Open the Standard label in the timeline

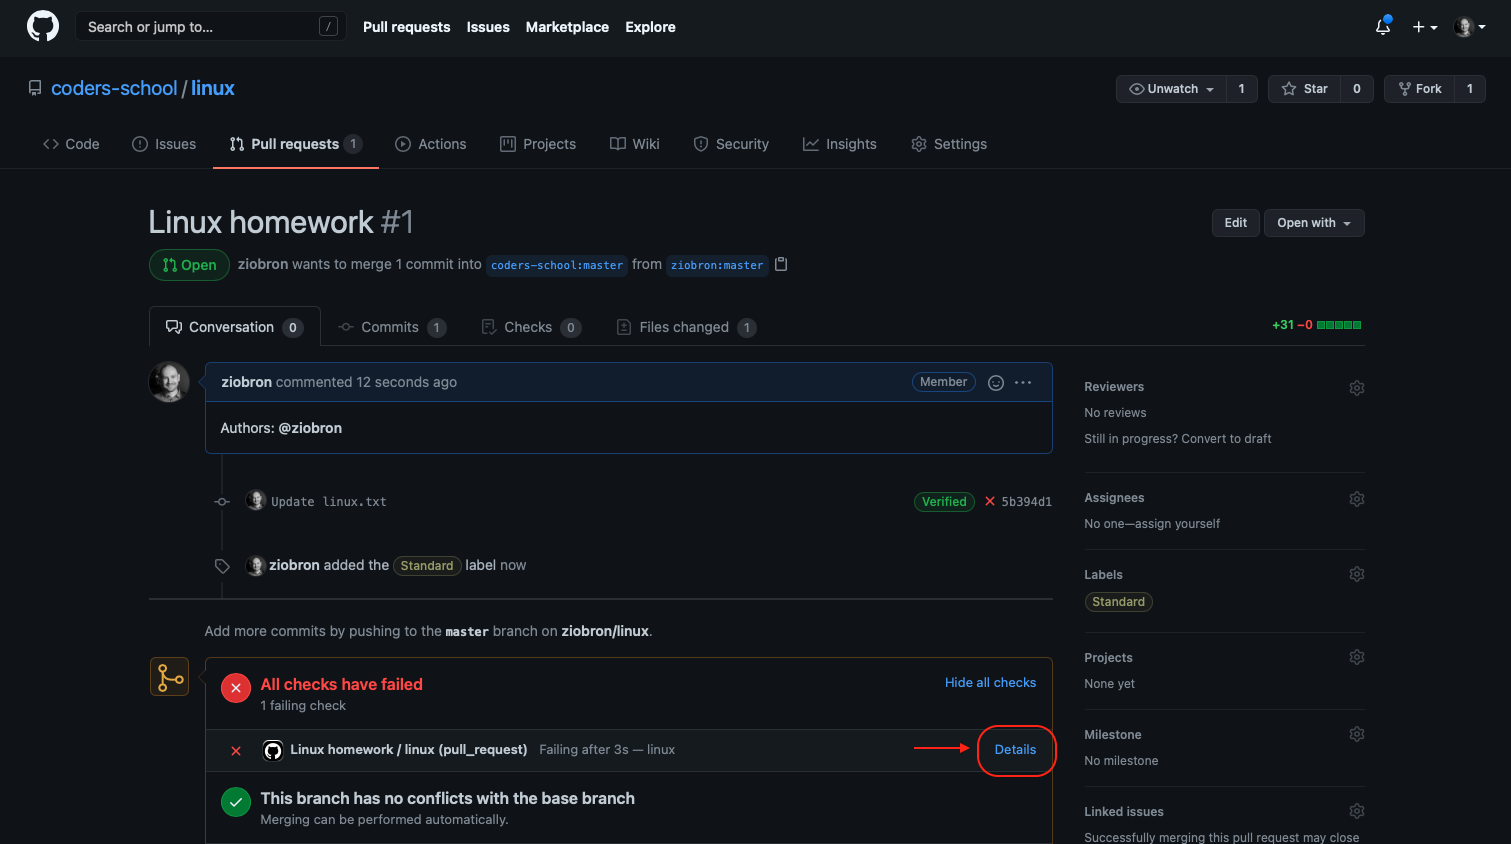tap(427, 566)
